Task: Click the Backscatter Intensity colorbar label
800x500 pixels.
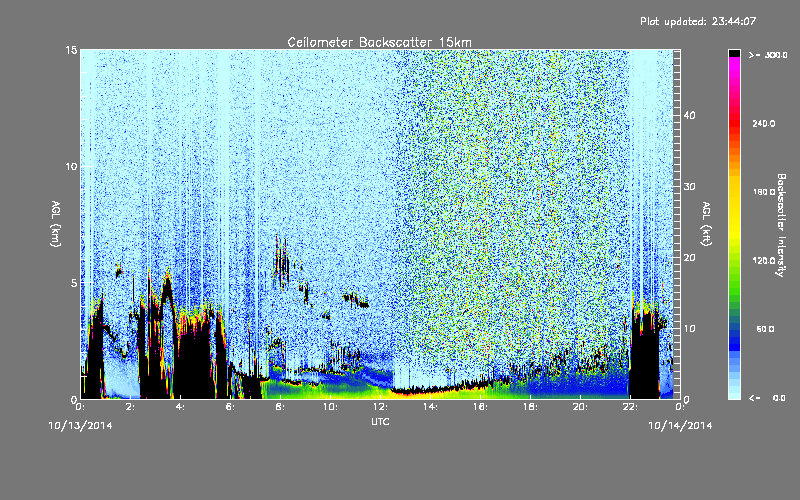Action: [x=780, y=225]
